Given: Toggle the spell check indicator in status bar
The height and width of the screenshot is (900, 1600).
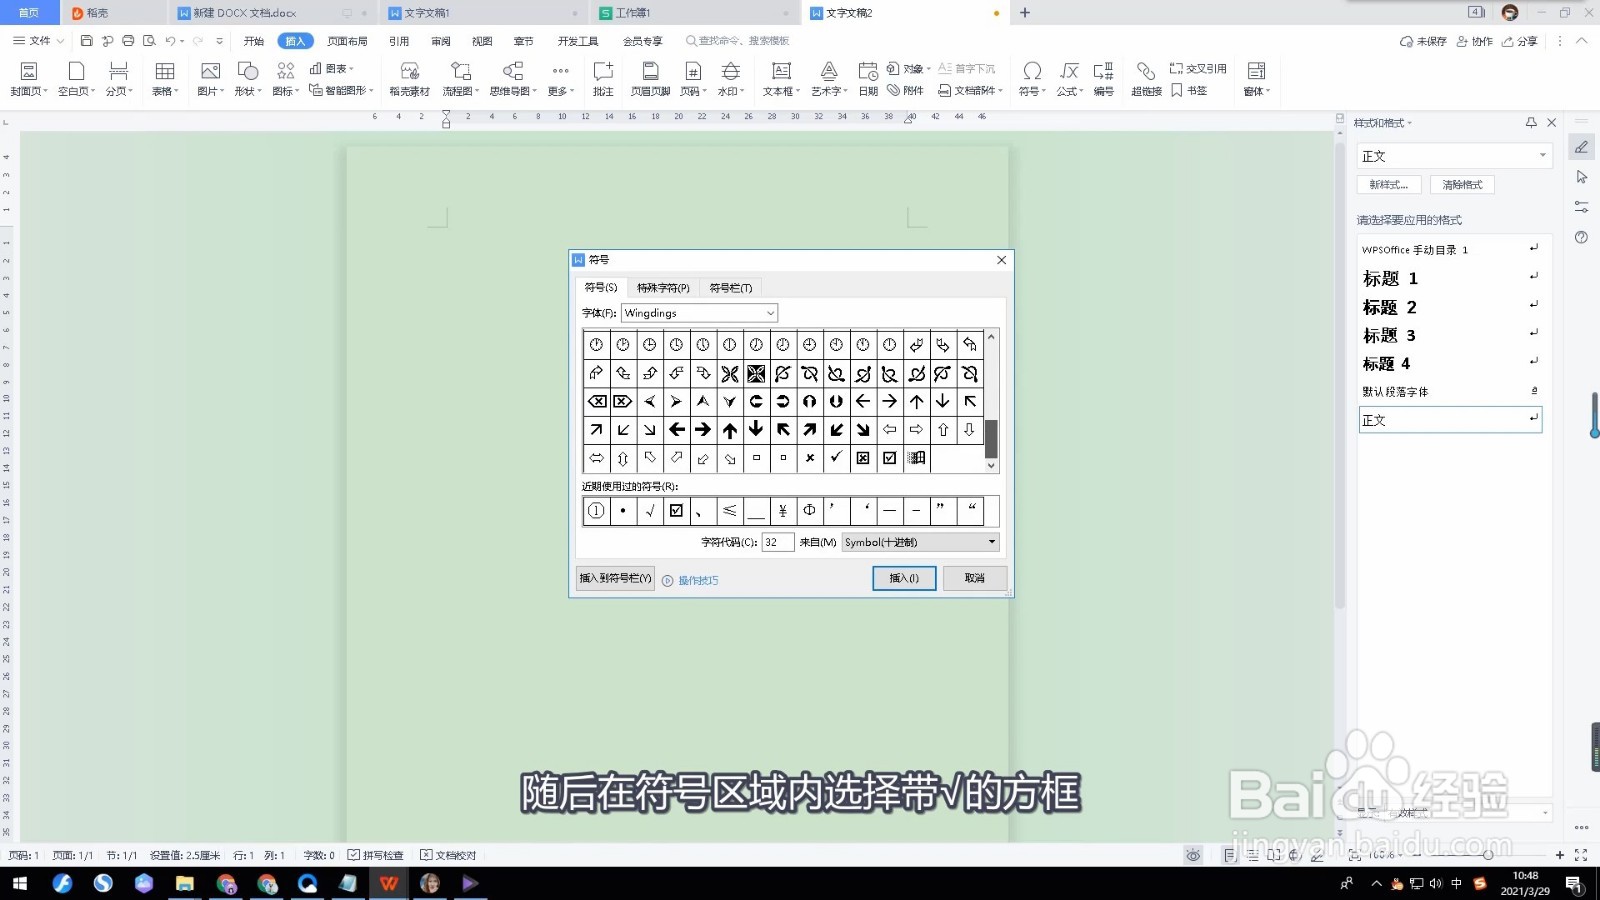Looking at the screenshot, I should 376,855.
